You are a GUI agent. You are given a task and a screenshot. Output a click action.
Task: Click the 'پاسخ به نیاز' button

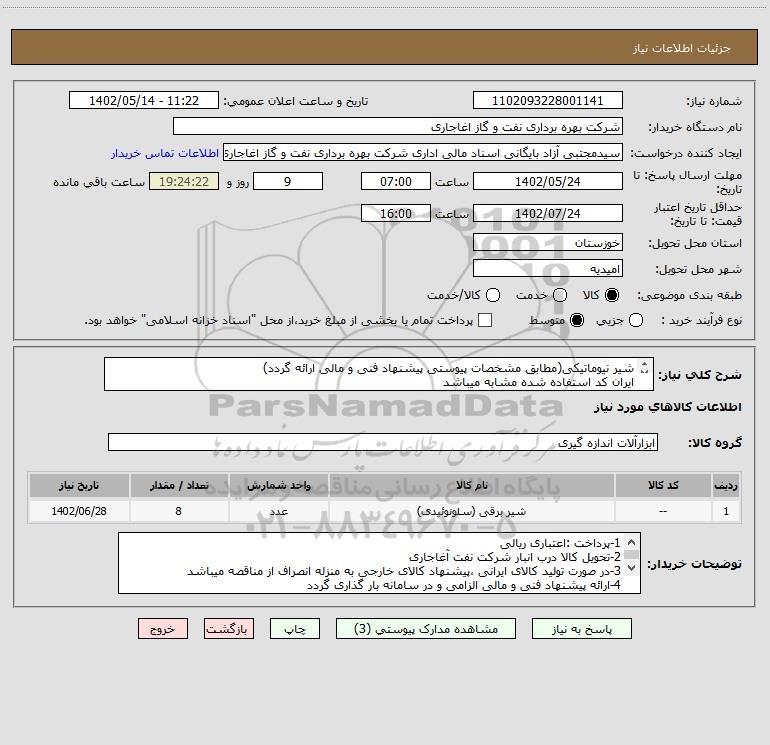pos(581,629)
